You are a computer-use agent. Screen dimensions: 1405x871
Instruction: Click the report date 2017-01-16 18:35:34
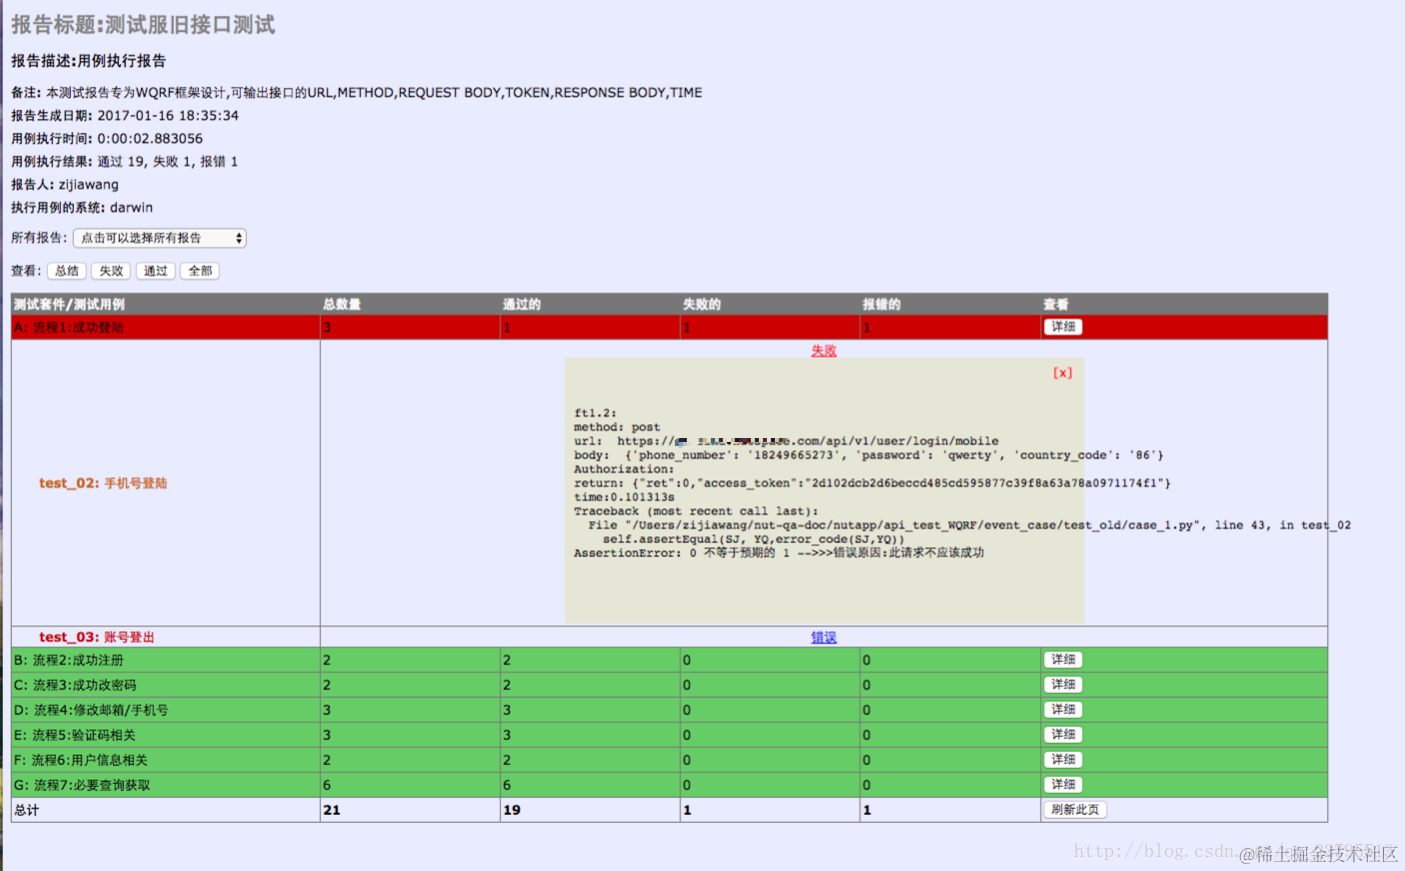click(168, 115)
